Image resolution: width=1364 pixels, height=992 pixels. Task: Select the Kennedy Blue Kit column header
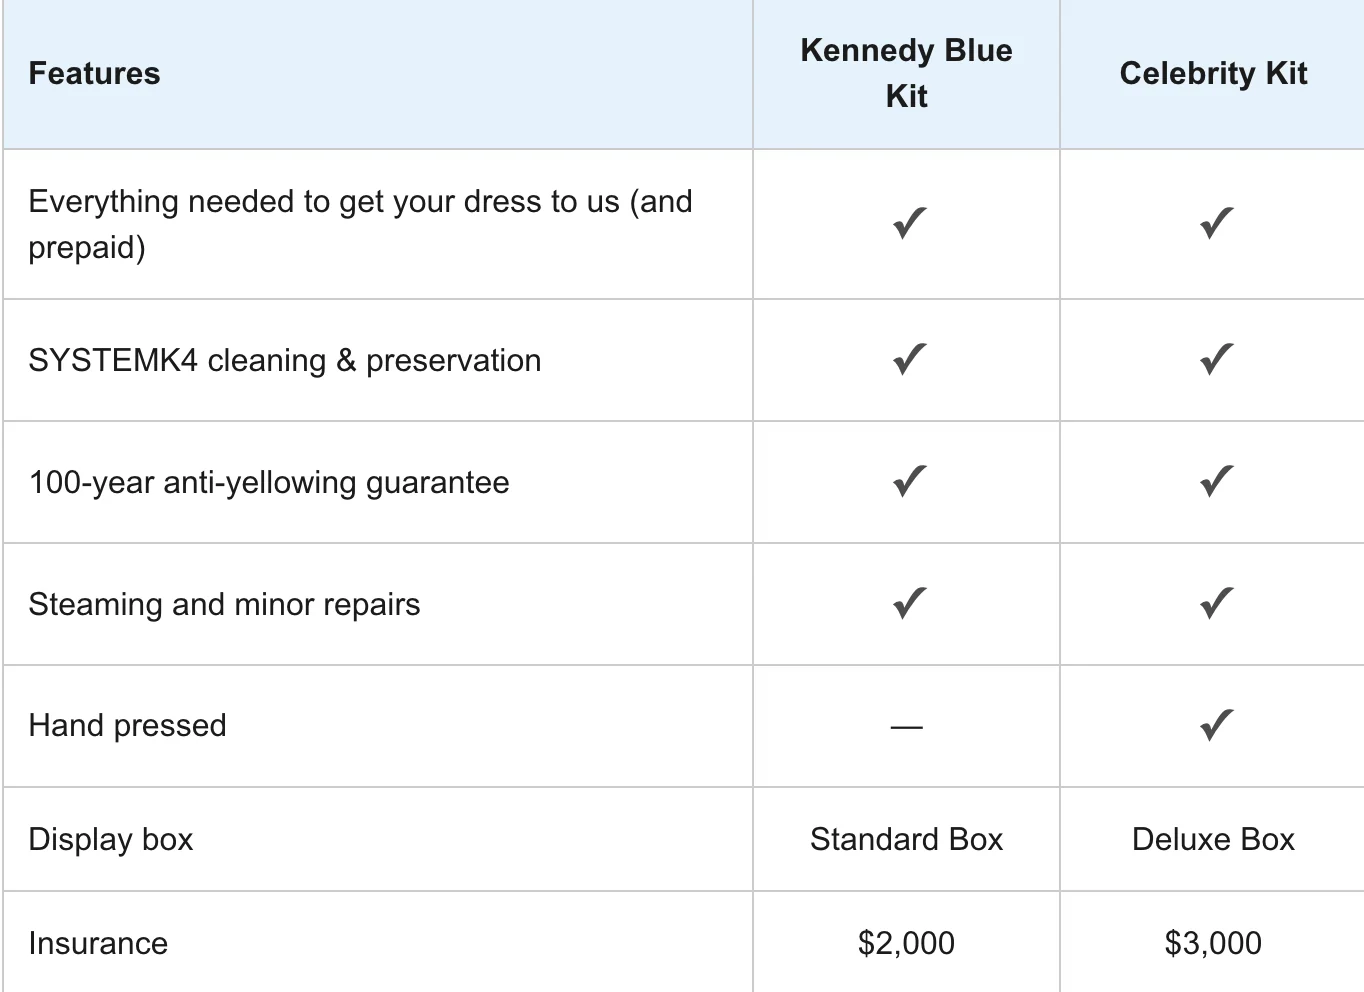point(907,73)
